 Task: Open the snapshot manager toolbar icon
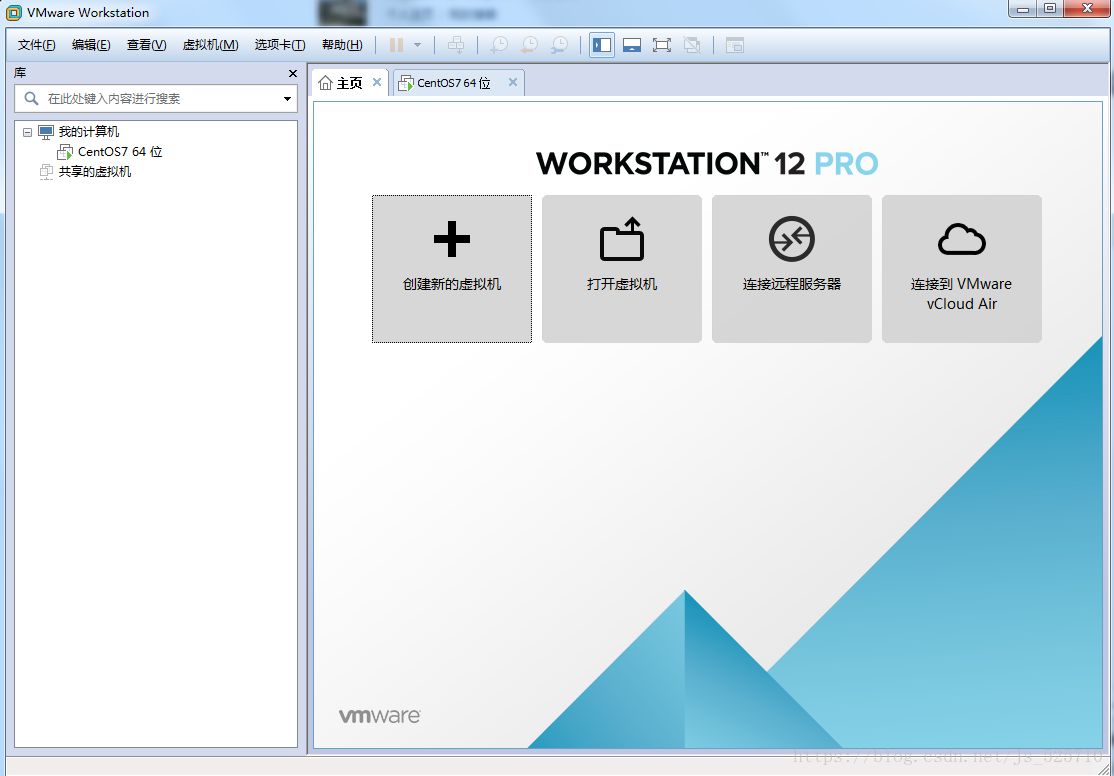(560, 45)
